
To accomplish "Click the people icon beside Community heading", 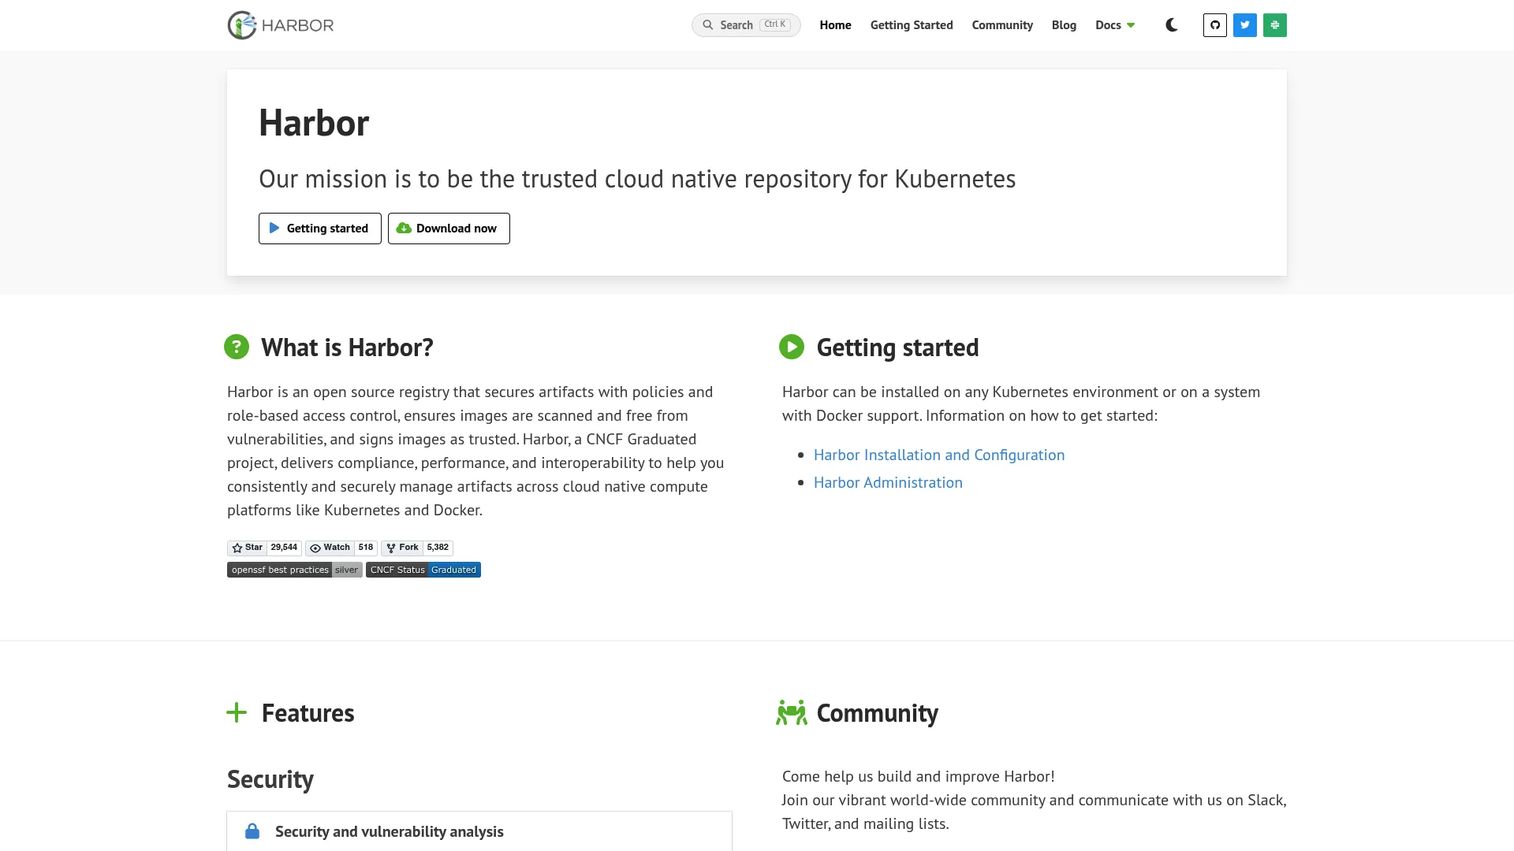I will [x=791, y=712].
